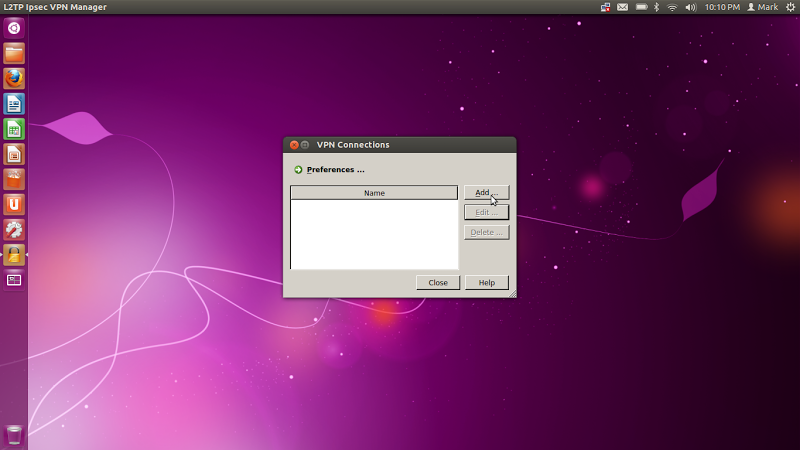The width and height of the screenshot is (800, 450).
Task: Open the 10:10 PM clock menu
Action: click(x=722, y=7)
